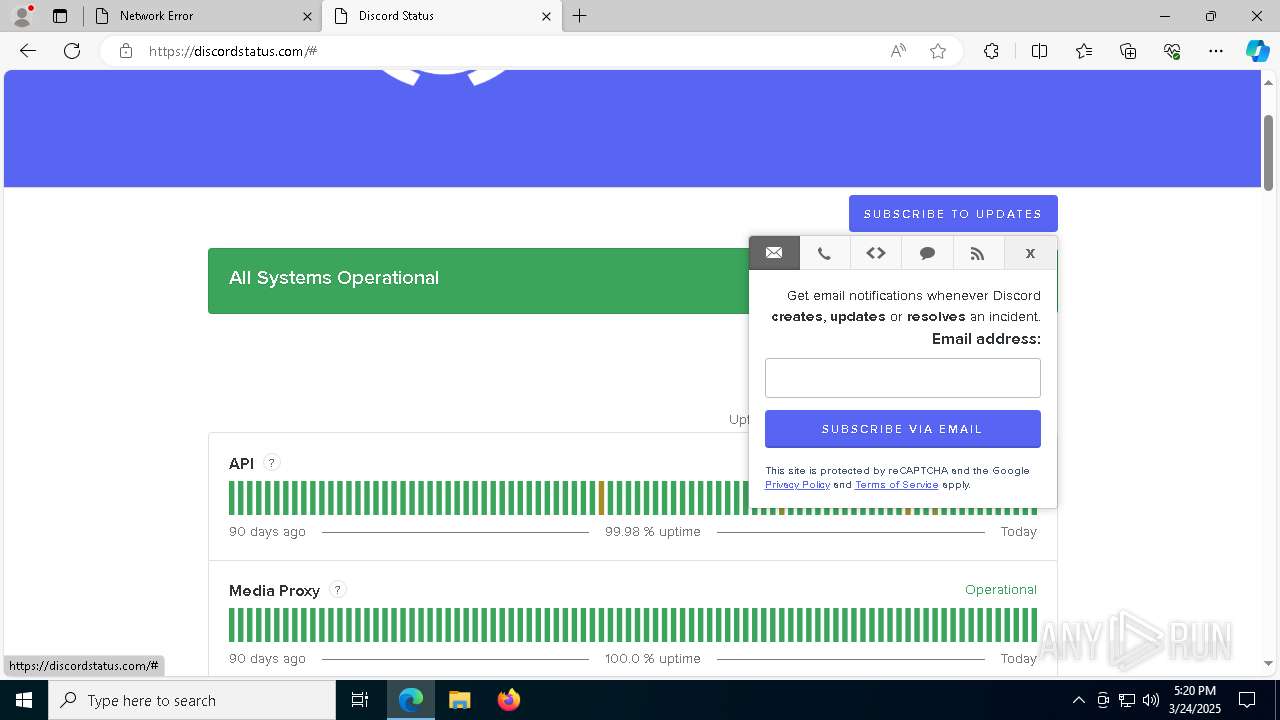Open browser profile avatar icon
1280x720 pixels.
22,16
